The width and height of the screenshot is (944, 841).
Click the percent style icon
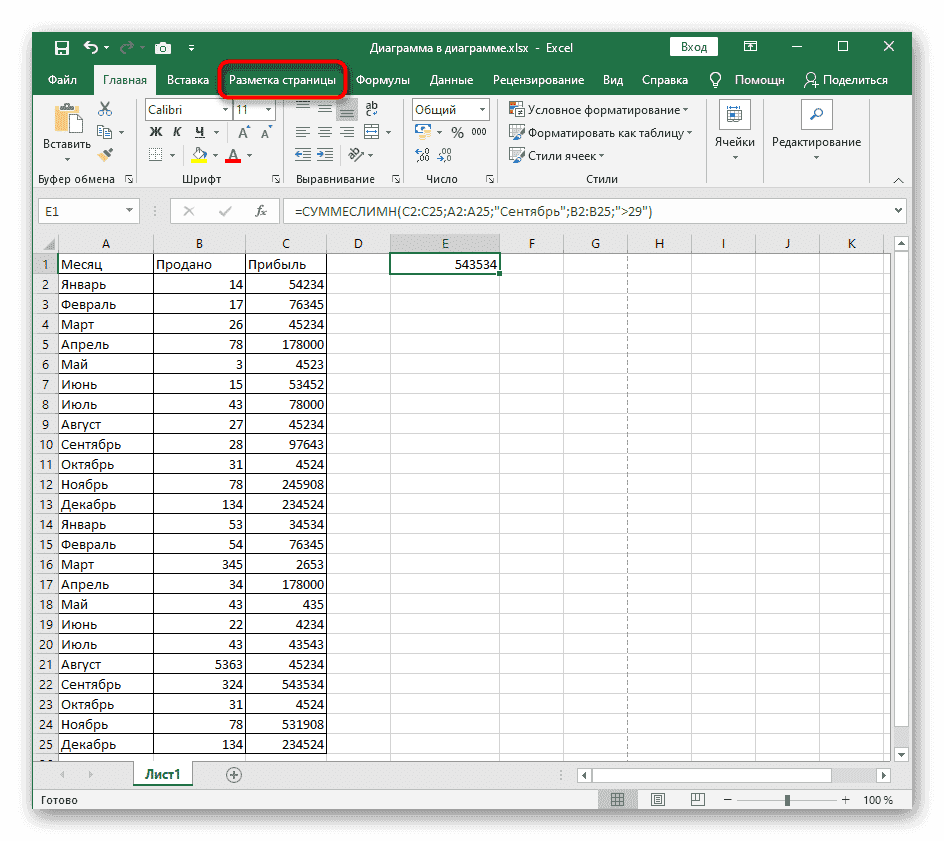[457, 132]
